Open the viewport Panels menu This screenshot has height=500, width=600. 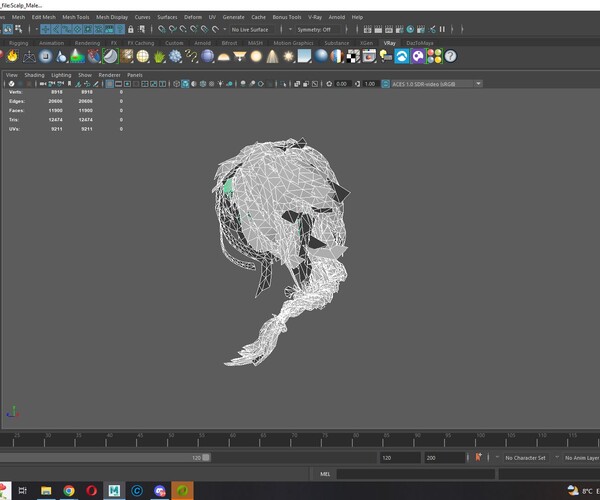135,75
